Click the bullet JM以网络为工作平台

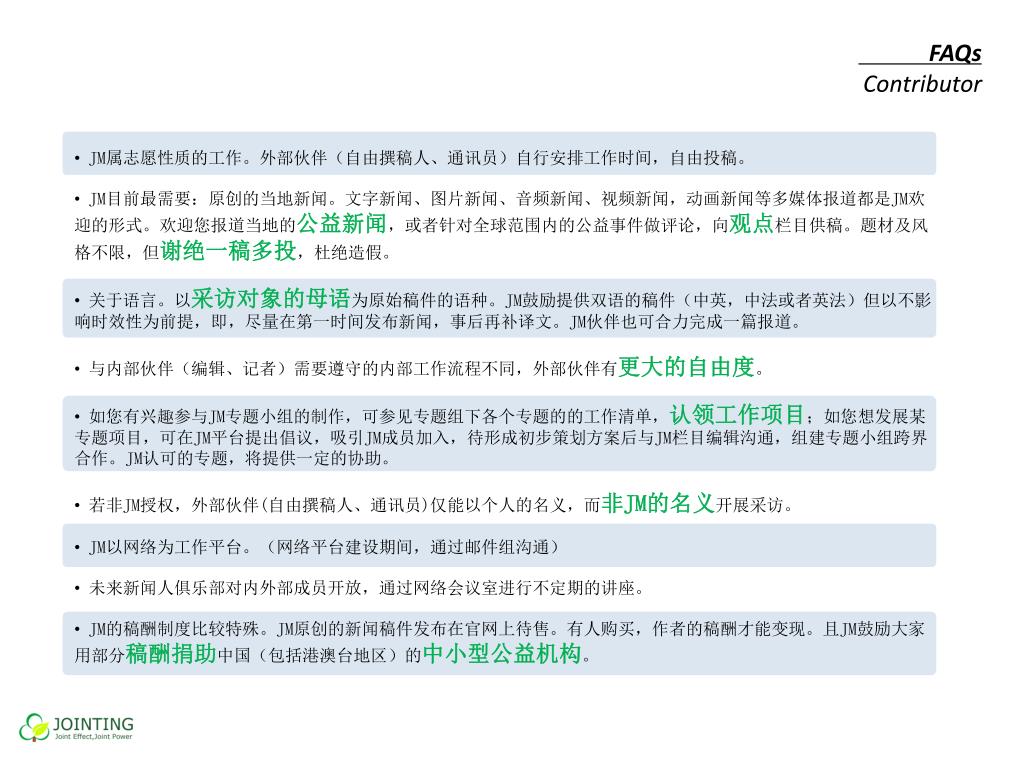(317, 547)
